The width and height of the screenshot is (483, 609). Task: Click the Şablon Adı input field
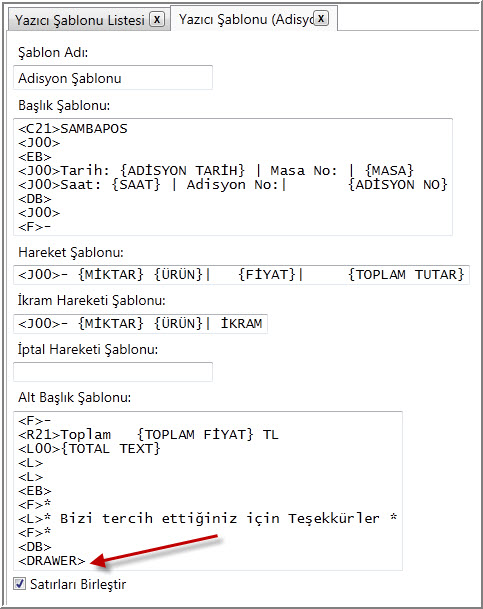[113, 78]
